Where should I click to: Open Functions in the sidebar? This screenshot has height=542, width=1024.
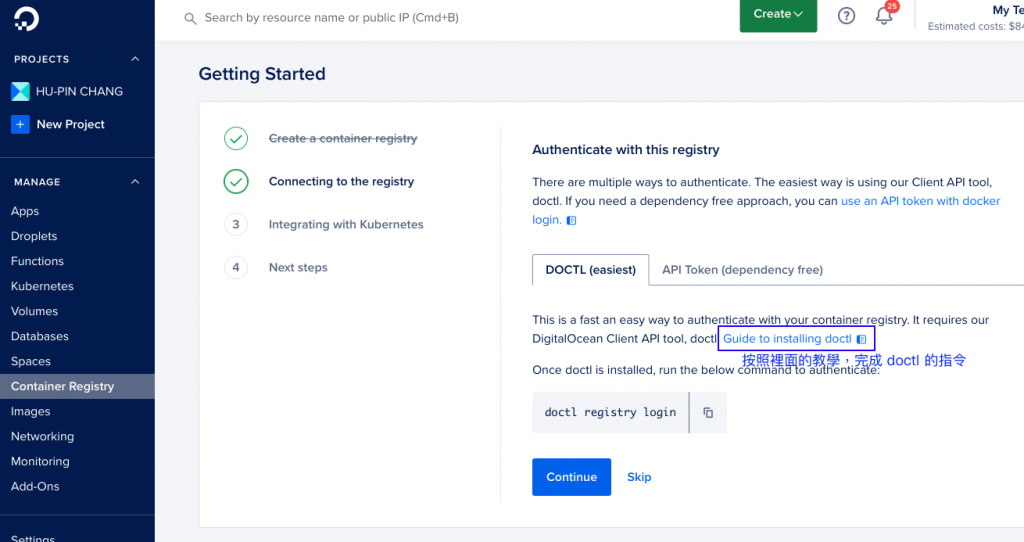37,261
